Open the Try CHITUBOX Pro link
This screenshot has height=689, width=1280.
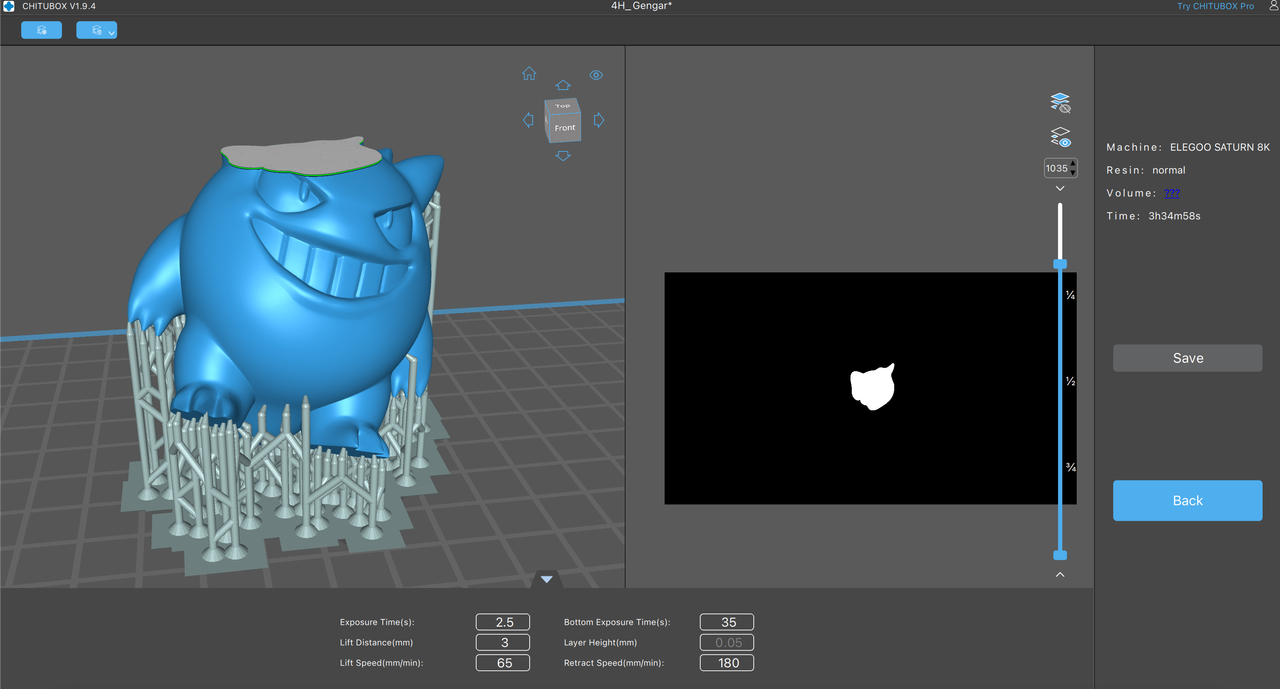[x=1215, y=6]
